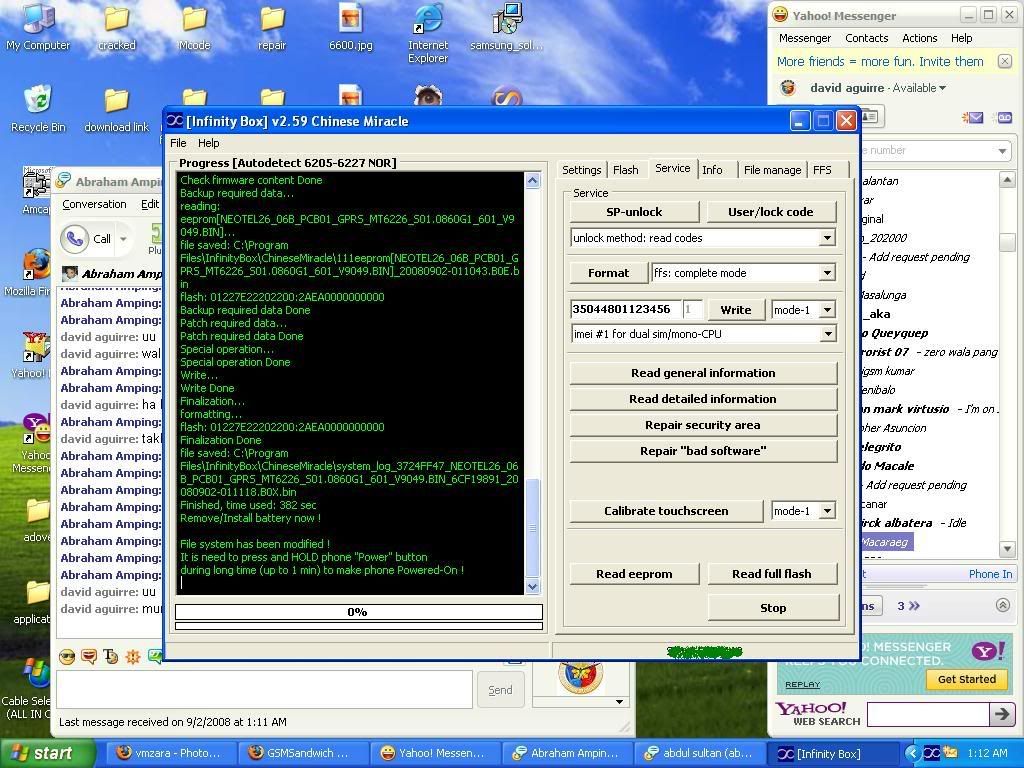Open My Computer desktop icon
The image size is (1024, 768).
coord(38,26)
